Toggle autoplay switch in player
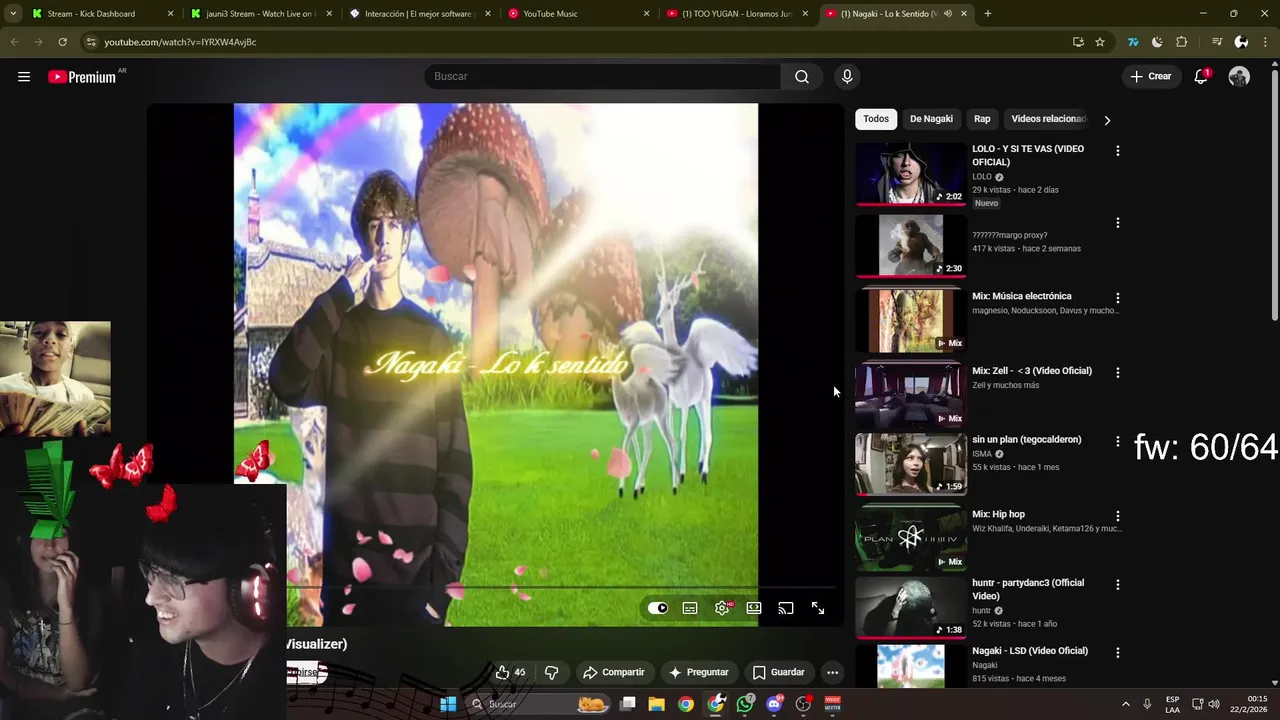Image resolution: width=1280 pixels, height=720 pixels. coord(657,608)
